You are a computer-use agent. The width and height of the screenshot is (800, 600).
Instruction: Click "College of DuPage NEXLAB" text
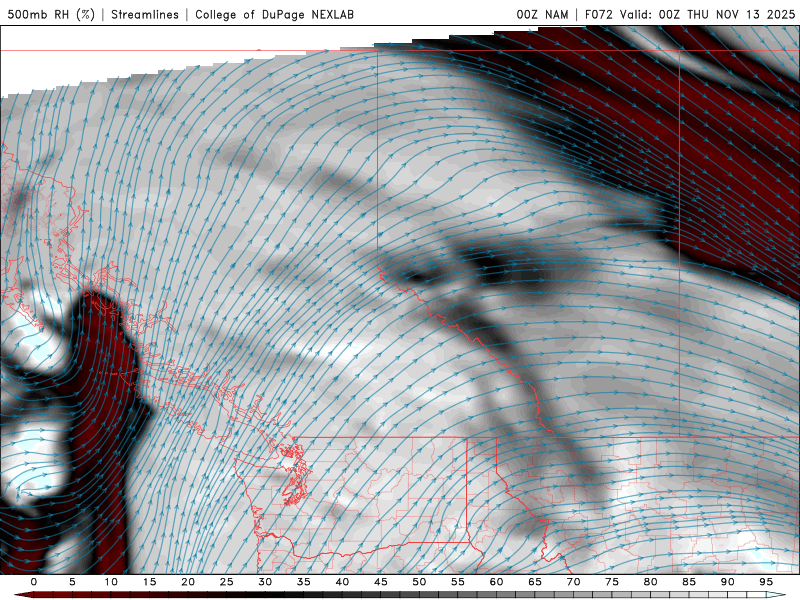[x=274, y=14]
